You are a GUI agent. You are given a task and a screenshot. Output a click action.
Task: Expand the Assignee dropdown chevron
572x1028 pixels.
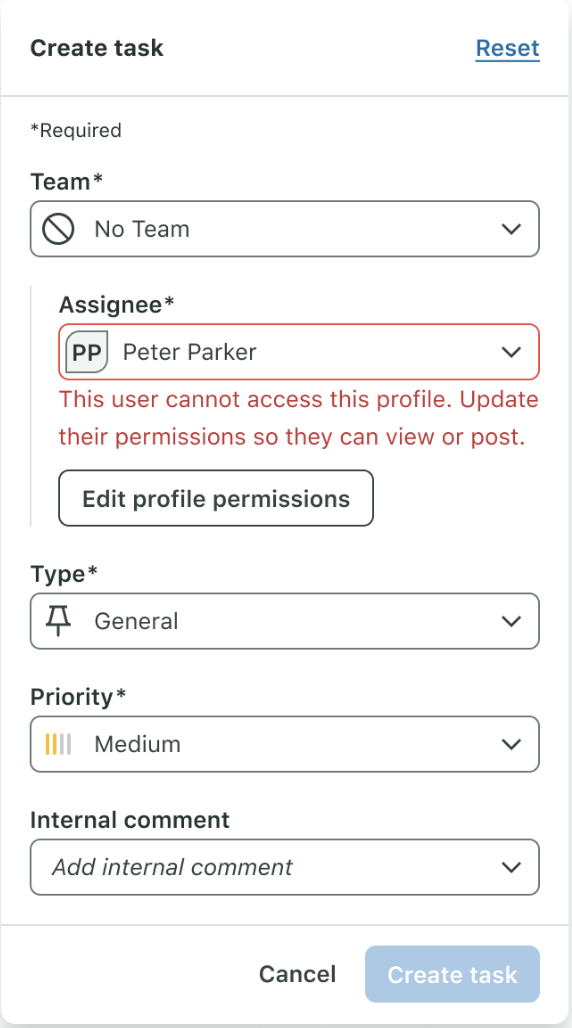point(511,352)
